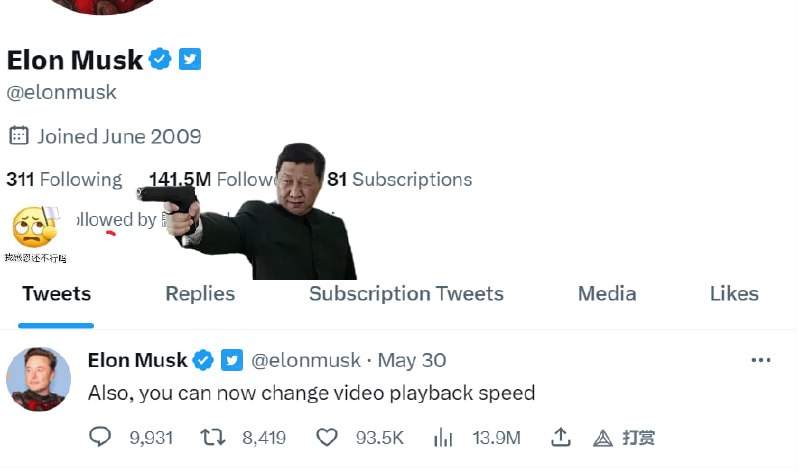Switch to the Replies tab
Image resolution: width=800 pixels, height=472 pixels.
click(x=200, y=293)
